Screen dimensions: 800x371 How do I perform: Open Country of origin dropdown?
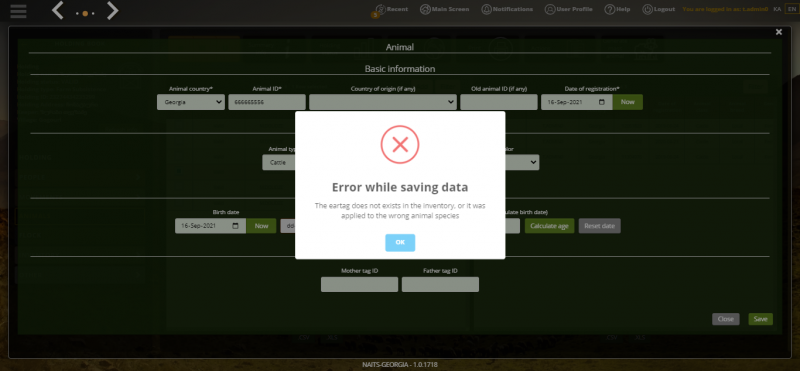coord(383,102)
